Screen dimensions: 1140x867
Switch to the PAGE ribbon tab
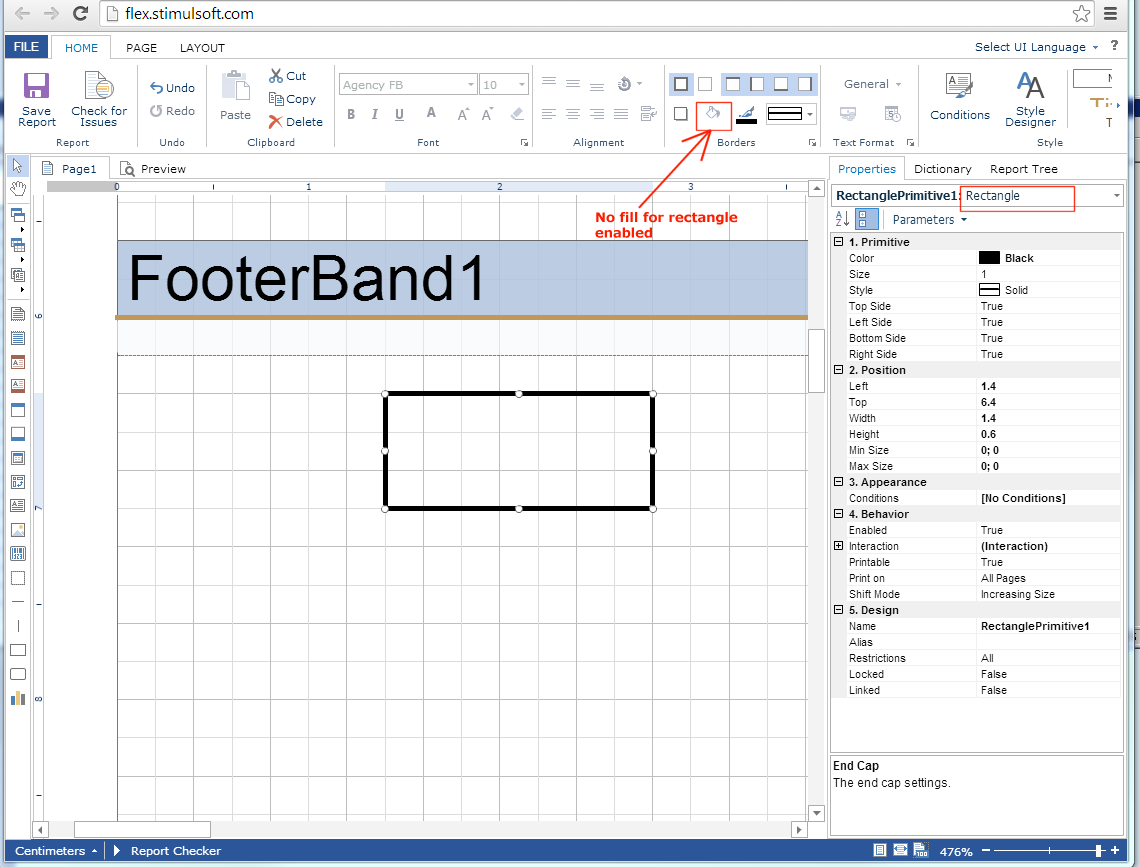(x=141, y=48)
